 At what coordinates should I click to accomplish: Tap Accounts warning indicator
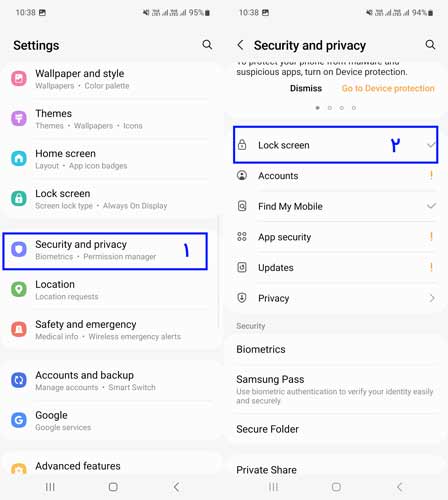click(431, 175)
